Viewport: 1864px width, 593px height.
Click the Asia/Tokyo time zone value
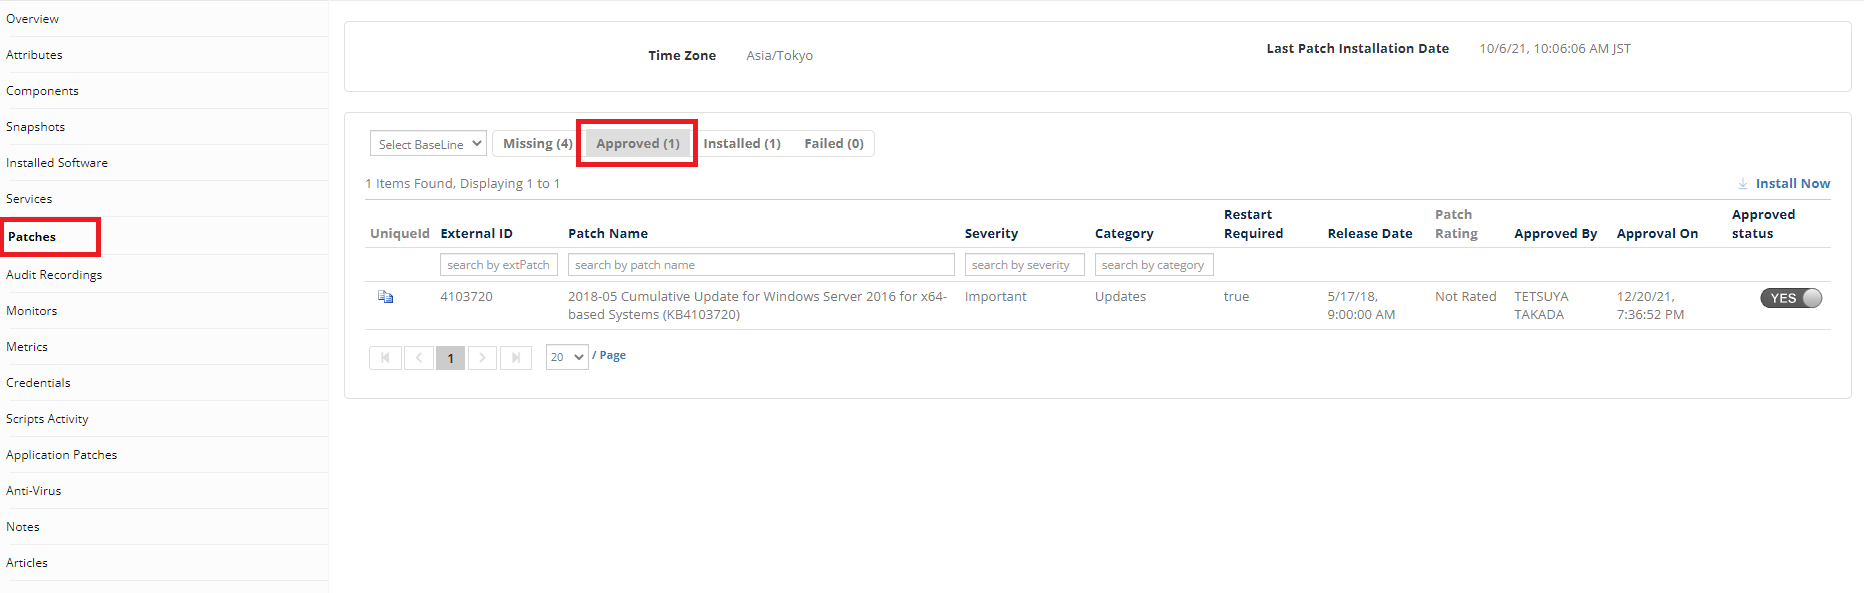pos(779,56)
